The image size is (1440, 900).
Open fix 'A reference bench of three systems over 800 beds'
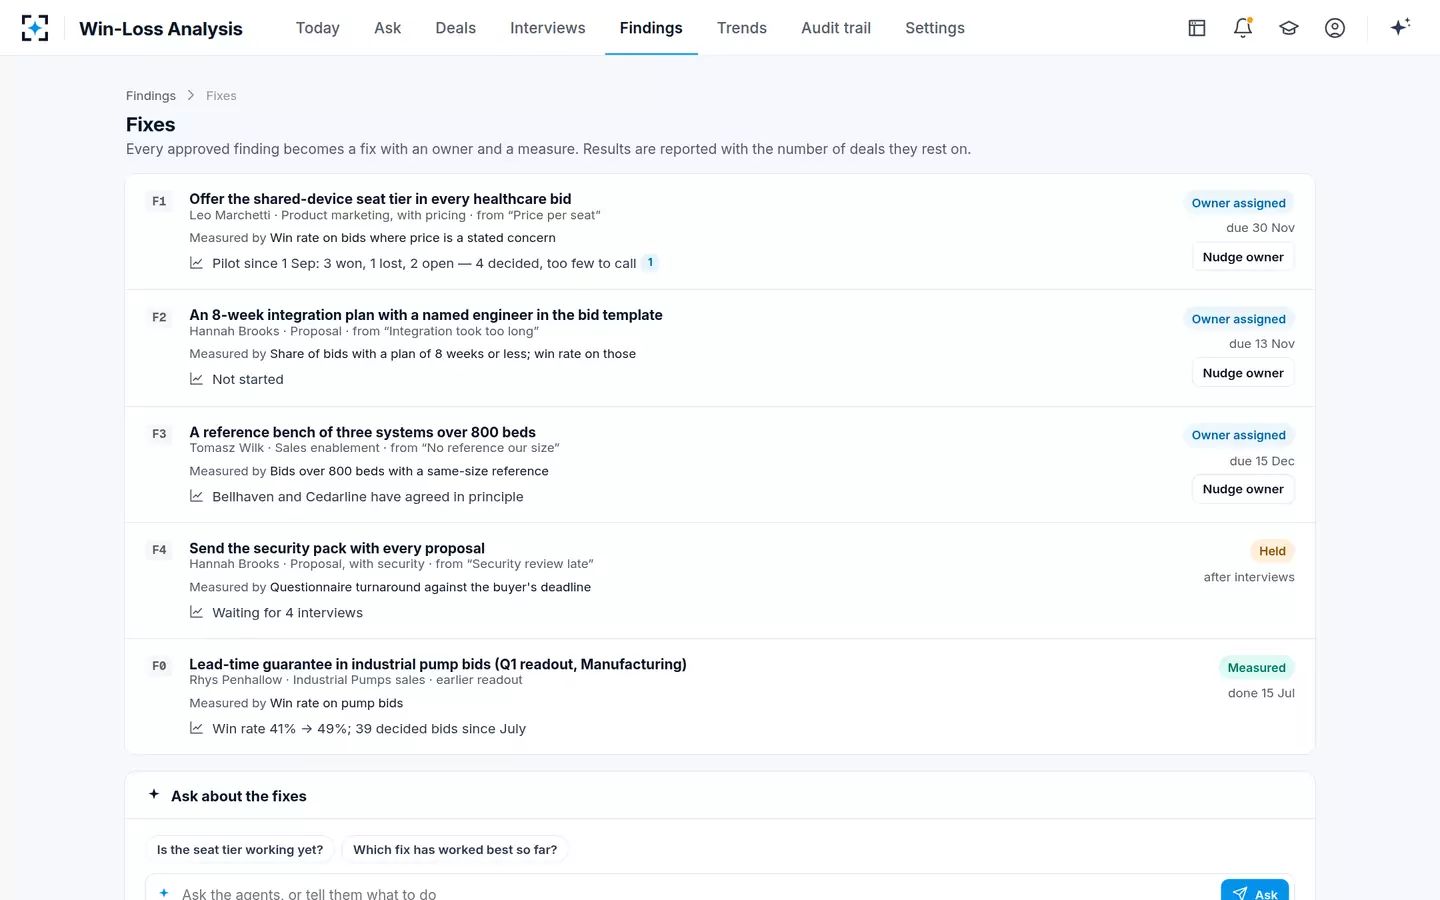pyautogui.click(x=362, y=432)
